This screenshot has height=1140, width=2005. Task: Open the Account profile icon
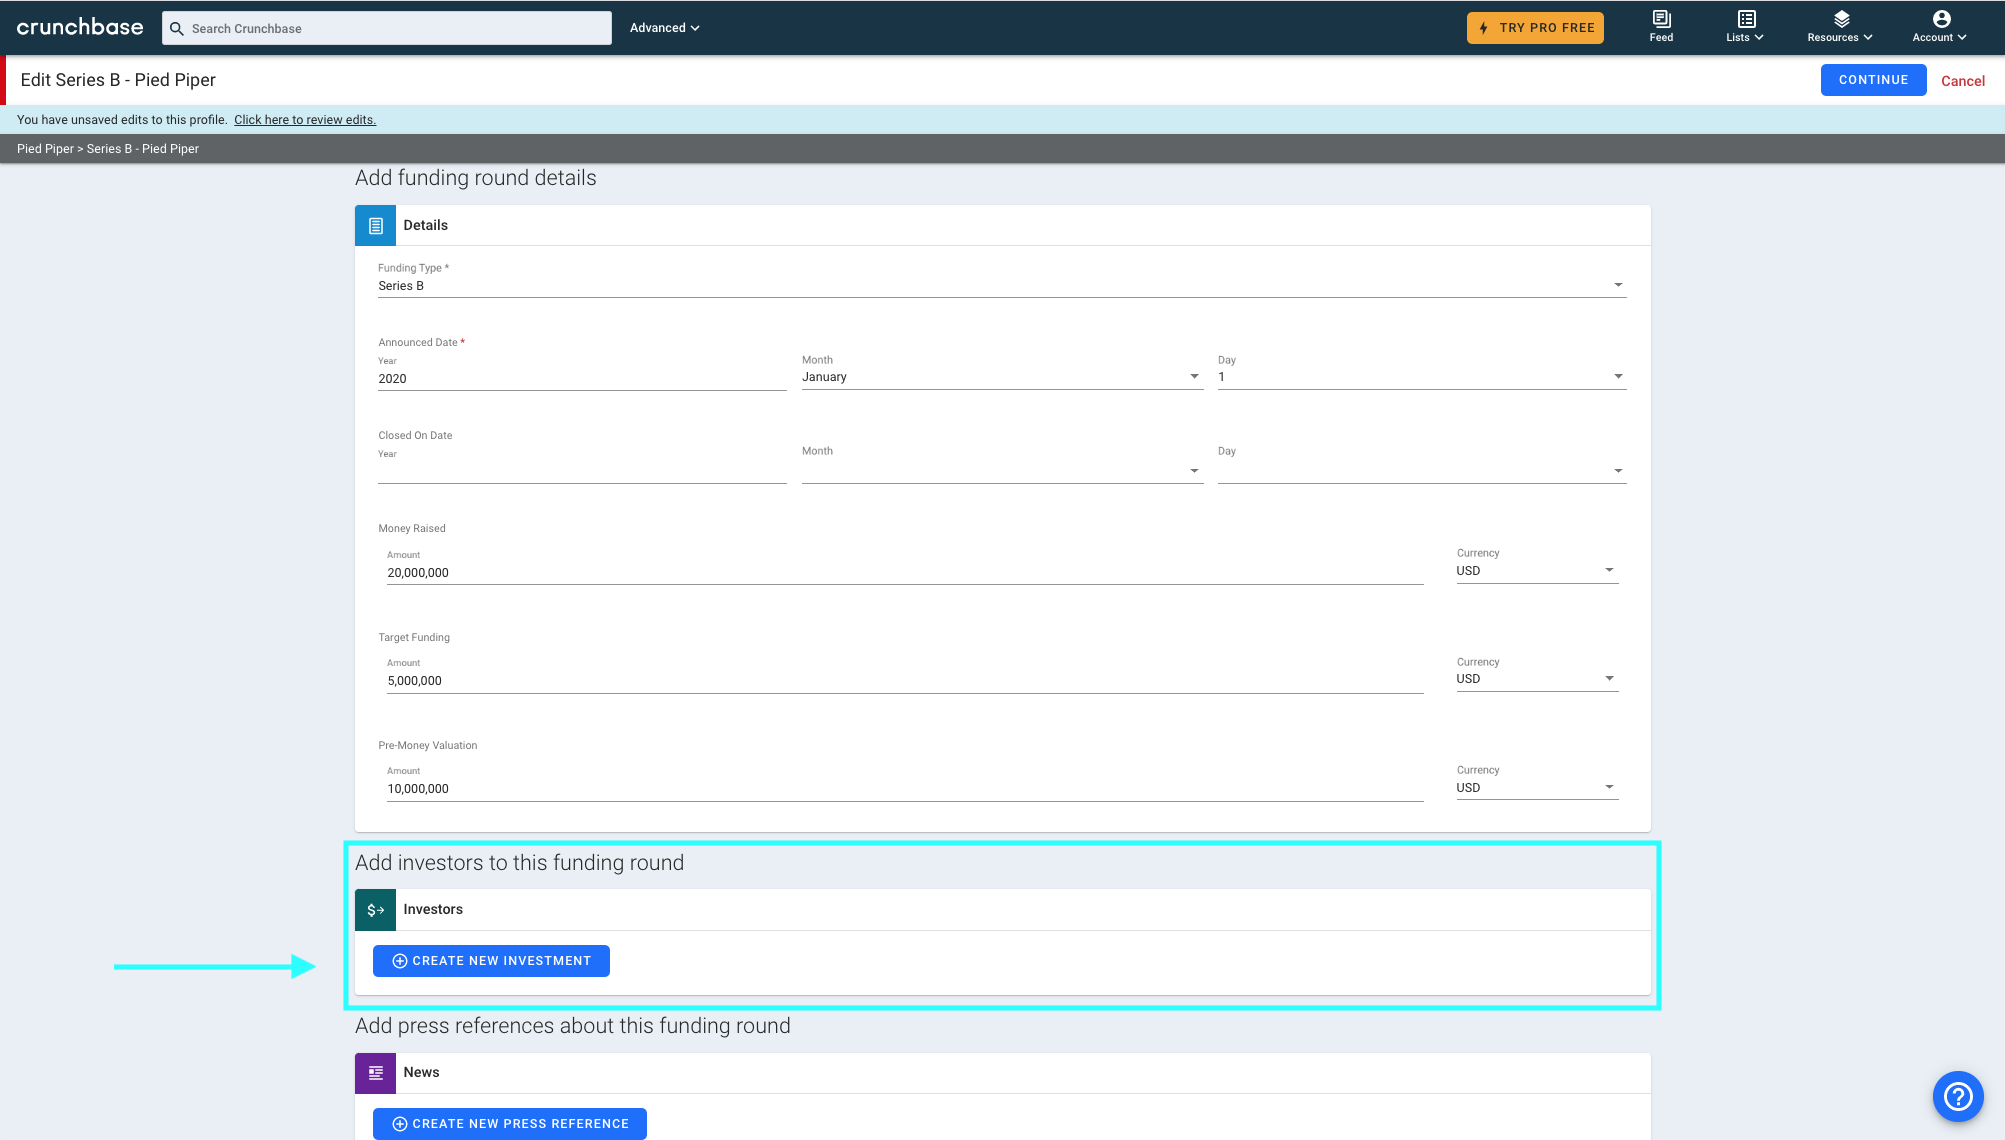click(1941, 19)
